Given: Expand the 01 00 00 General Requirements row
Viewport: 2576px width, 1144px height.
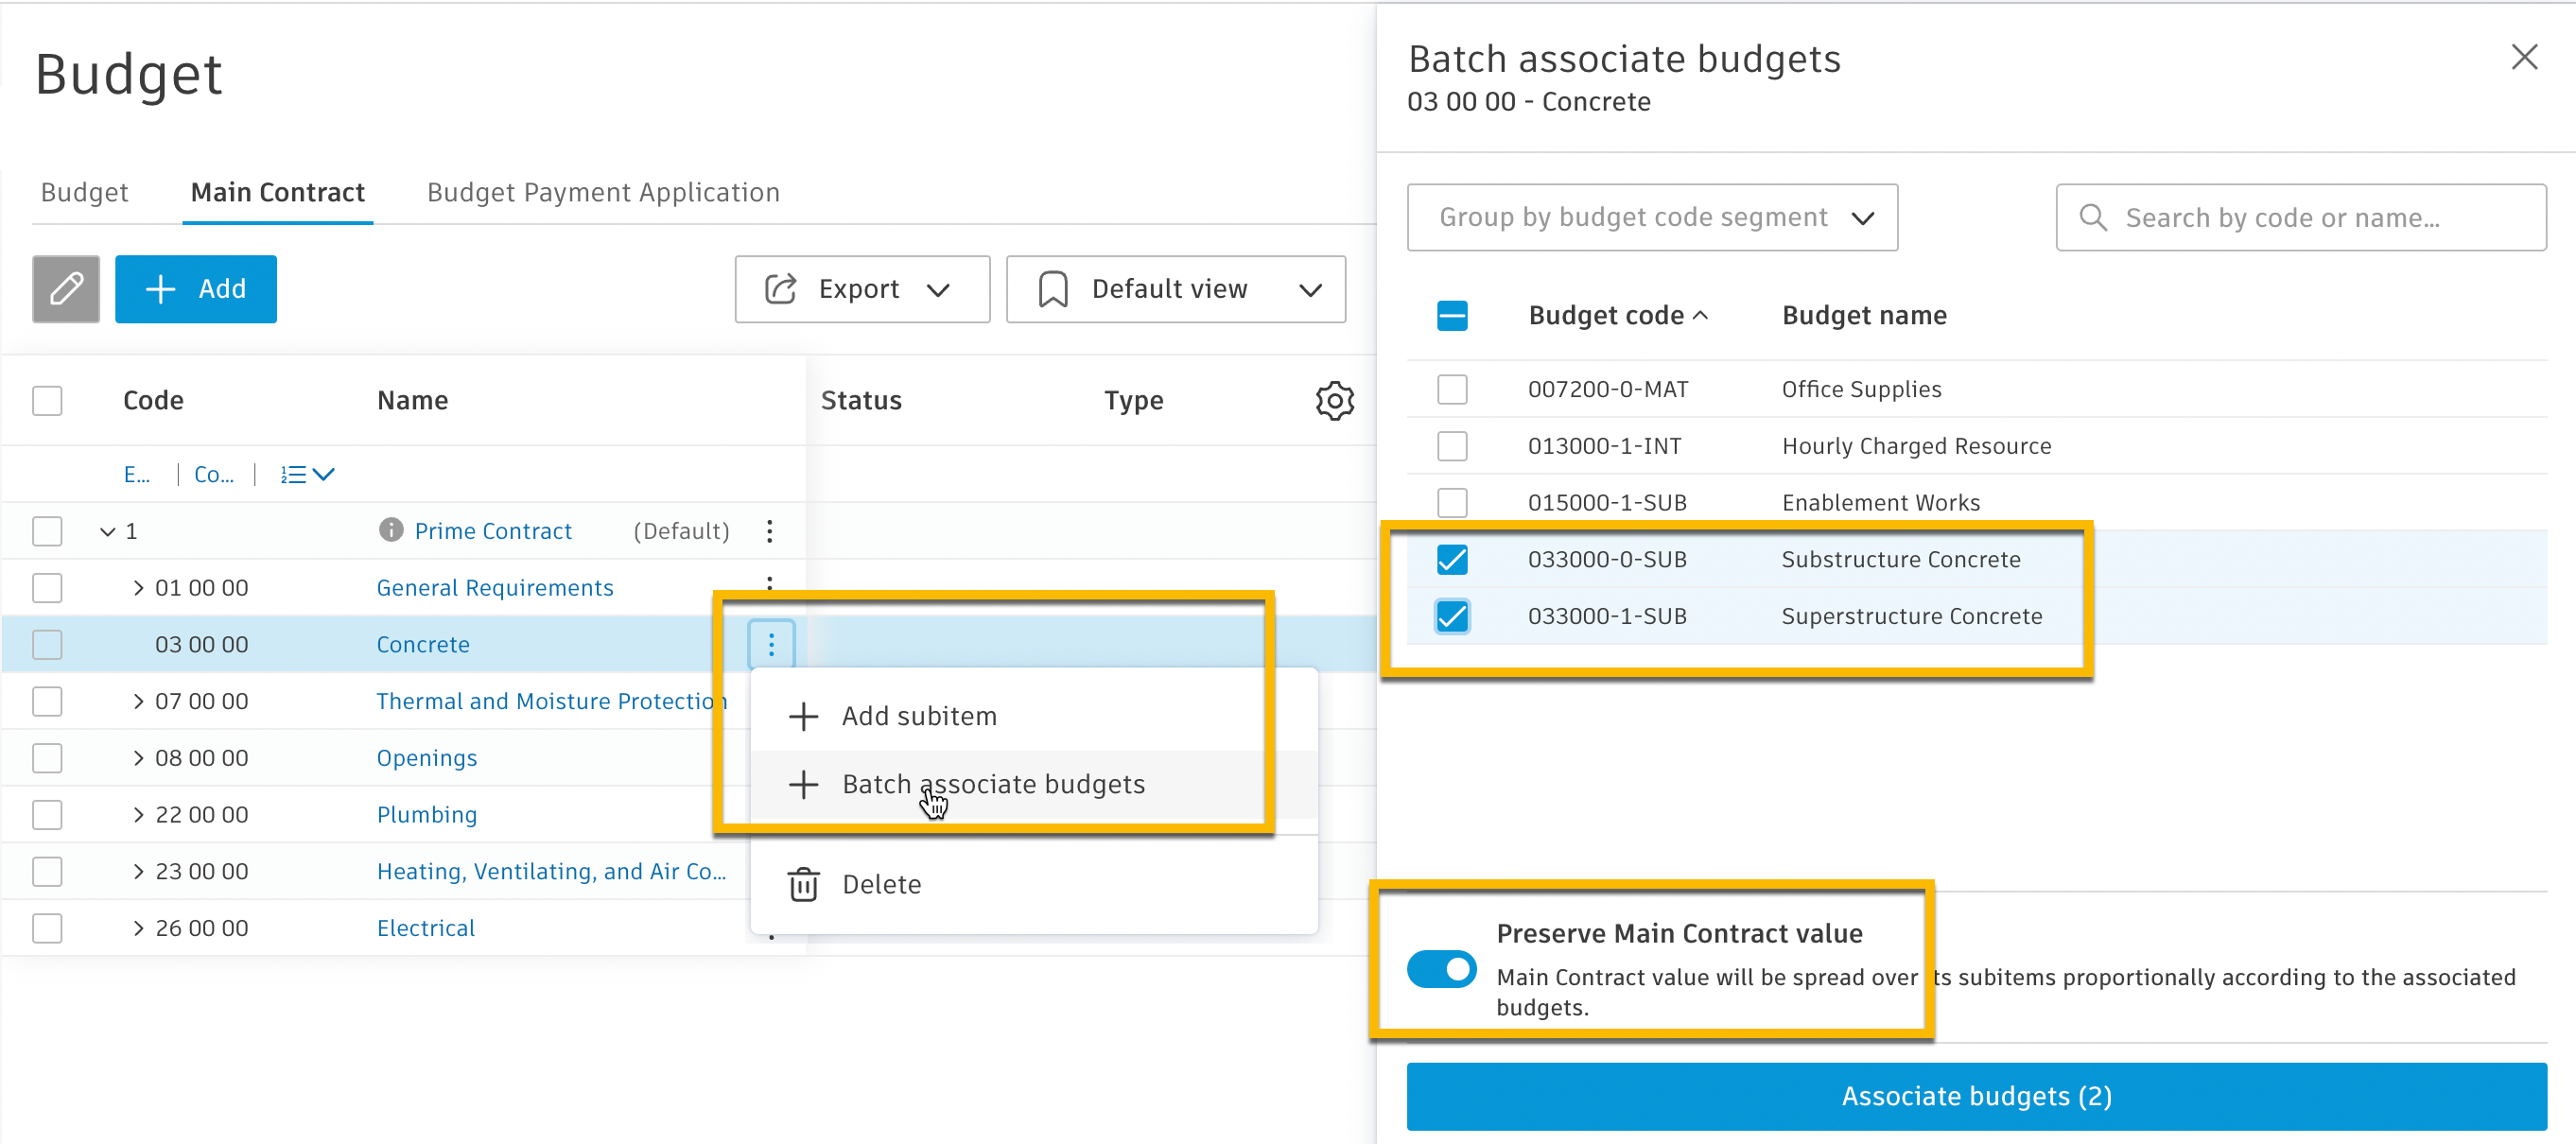Looking at the screenshot, I should tap(139, 587).
